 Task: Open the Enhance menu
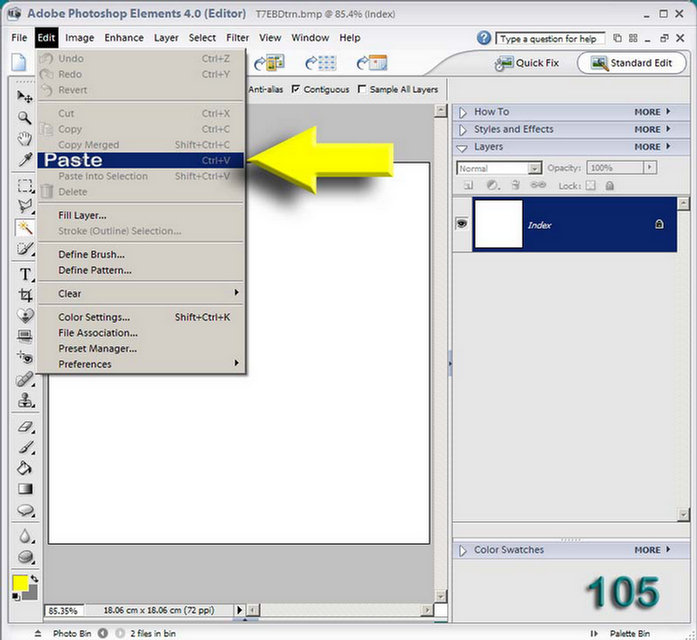click(124, 38)
